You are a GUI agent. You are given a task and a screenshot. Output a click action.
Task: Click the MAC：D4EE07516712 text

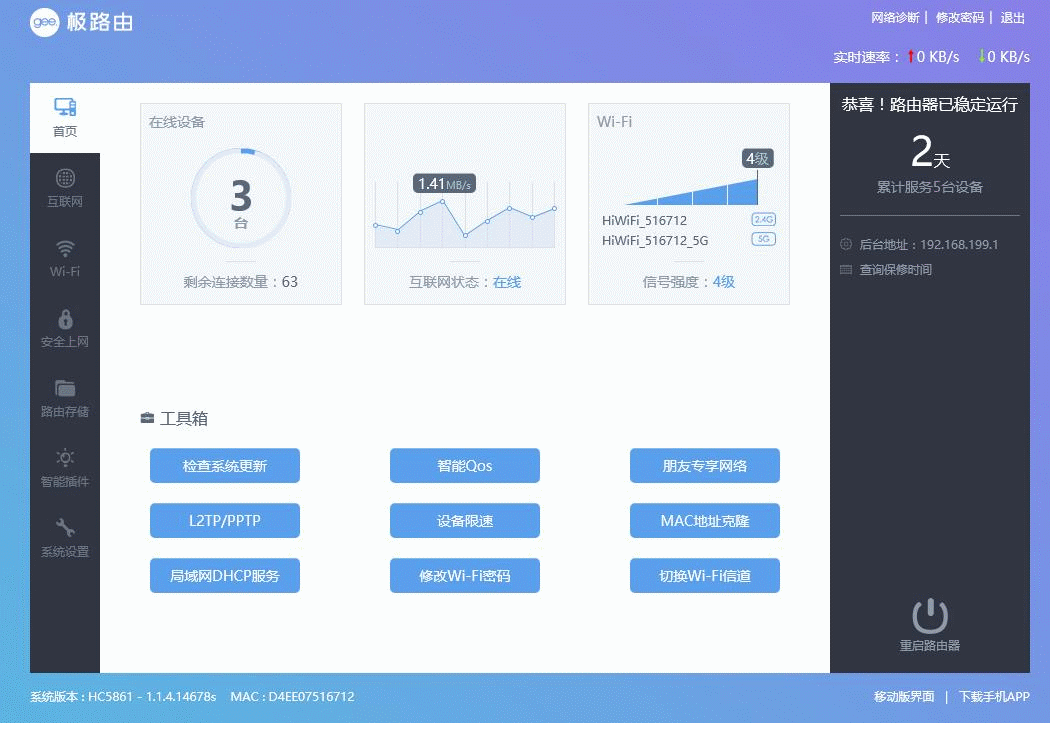coord(293,696)
